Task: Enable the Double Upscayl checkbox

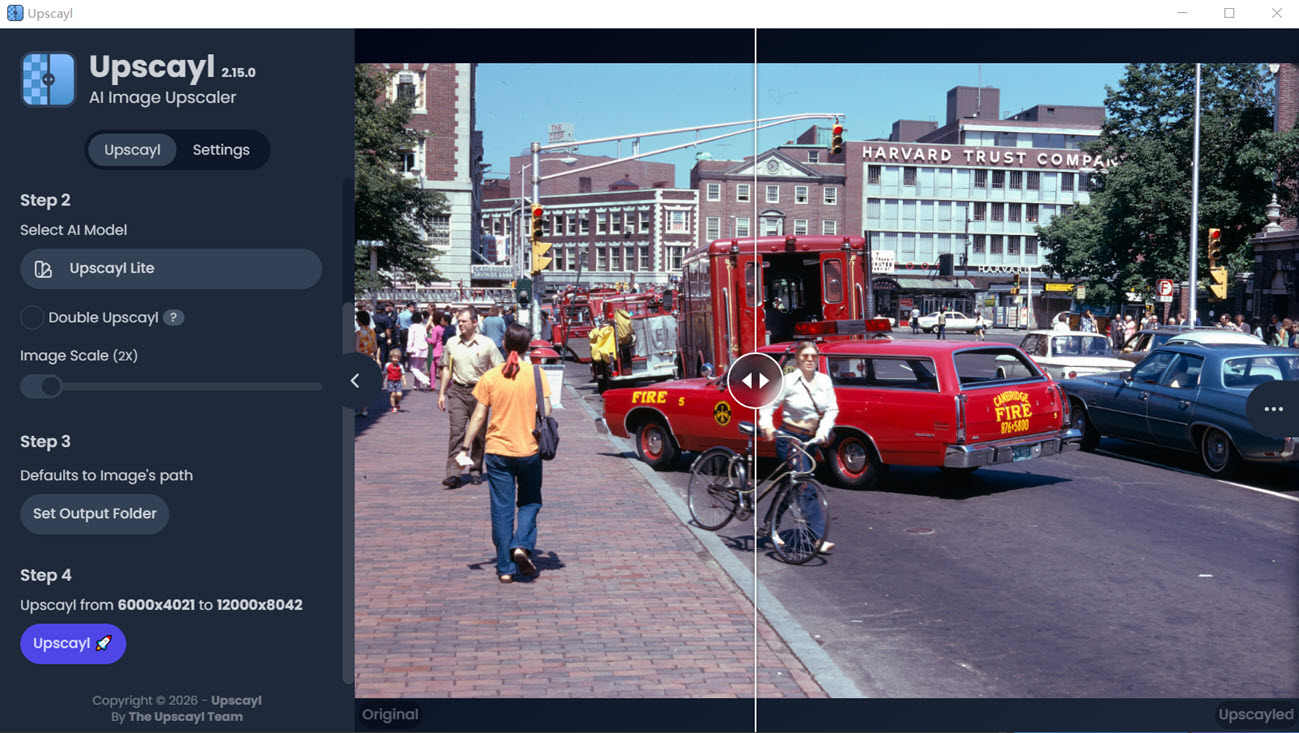Action: (32, 317)
